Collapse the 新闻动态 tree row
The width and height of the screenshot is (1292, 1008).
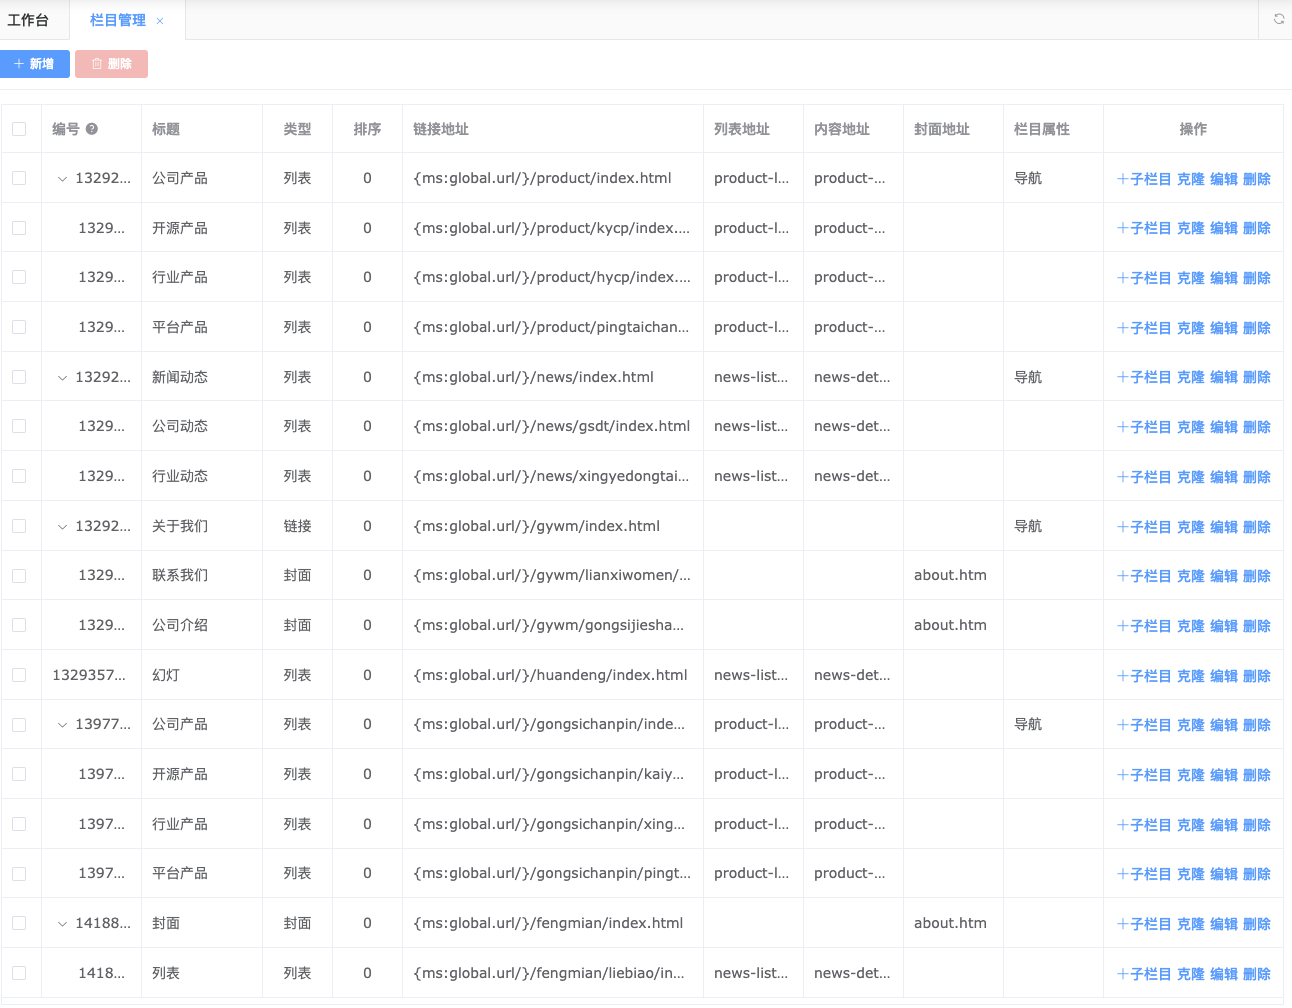coord(62,378)
